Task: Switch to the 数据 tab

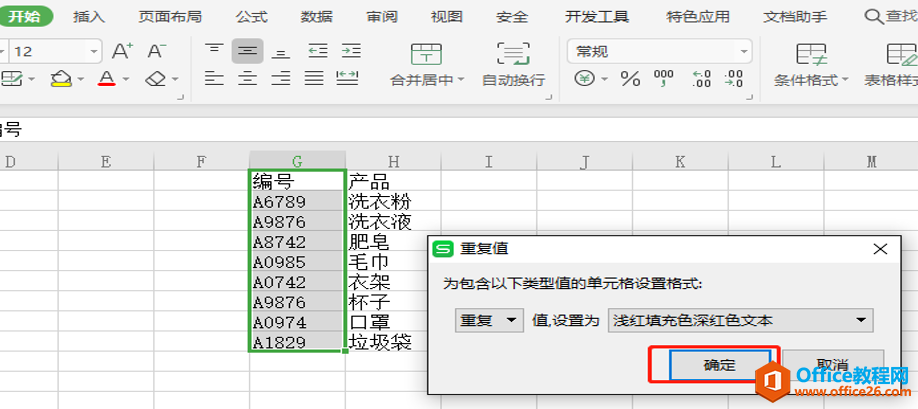Action: pyautogui.click(x=317, y=16)
